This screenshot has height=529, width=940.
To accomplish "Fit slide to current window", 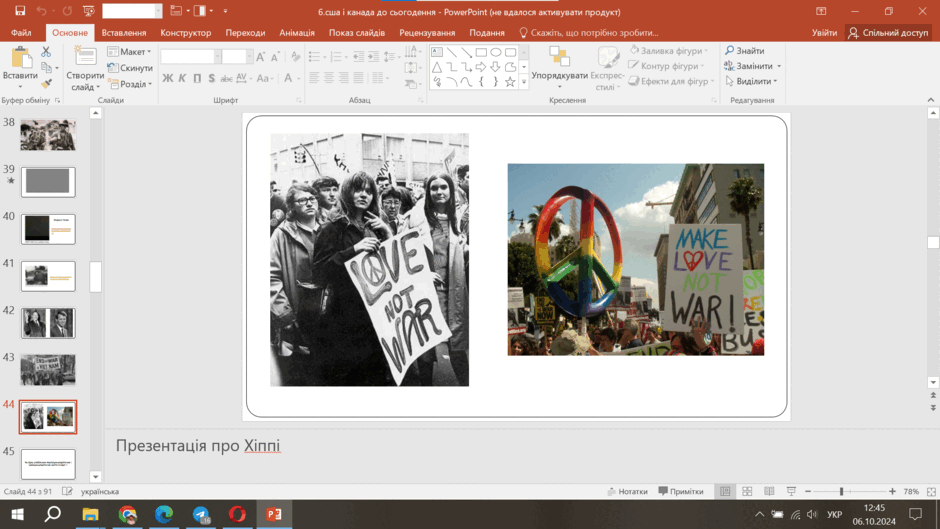I will click(931, 491).
